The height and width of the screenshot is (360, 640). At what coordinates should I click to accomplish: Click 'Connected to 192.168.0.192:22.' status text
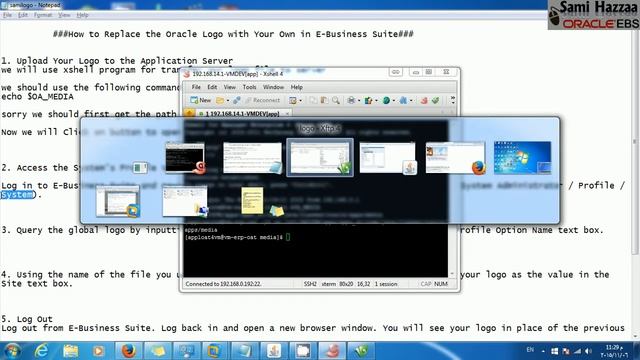click(x=223, y=284)
